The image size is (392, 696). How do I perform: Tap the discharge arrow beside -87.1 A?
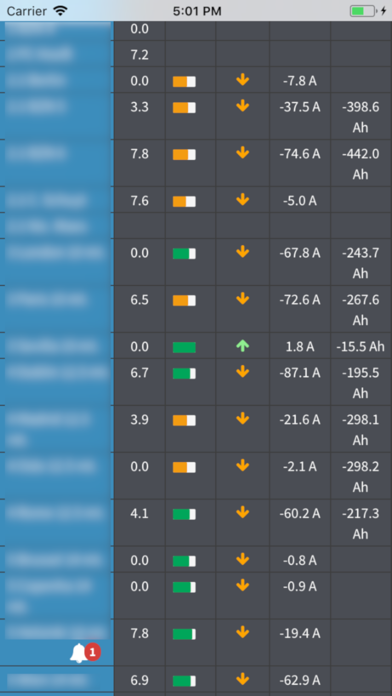click(x=242, y=372)
